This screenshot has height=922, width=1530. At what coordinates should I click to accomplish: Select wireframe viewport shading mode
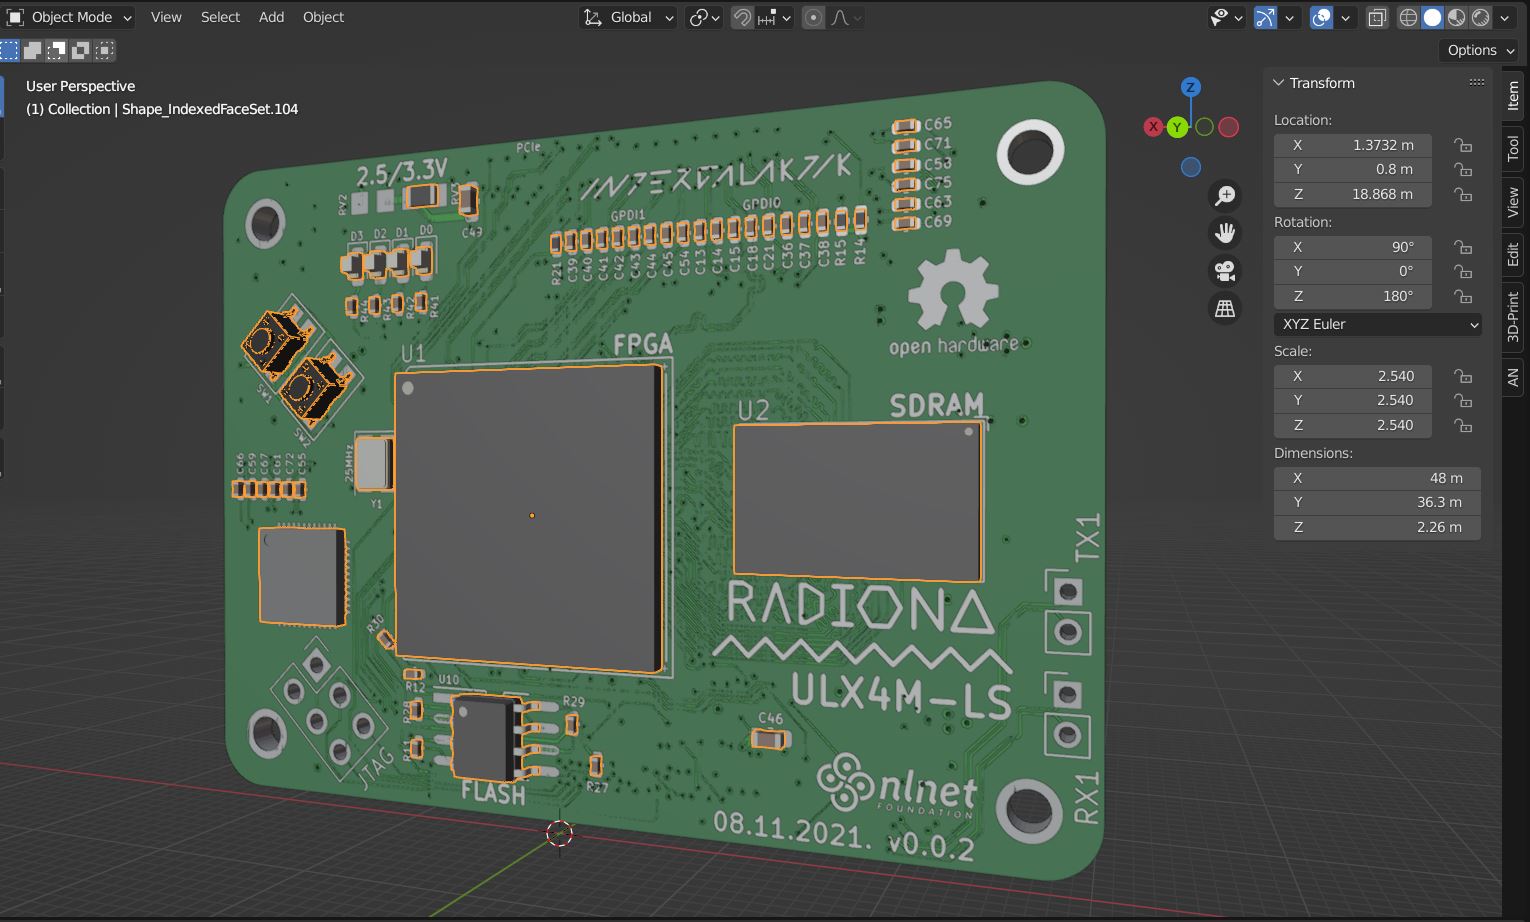(x=1408, y=17)
